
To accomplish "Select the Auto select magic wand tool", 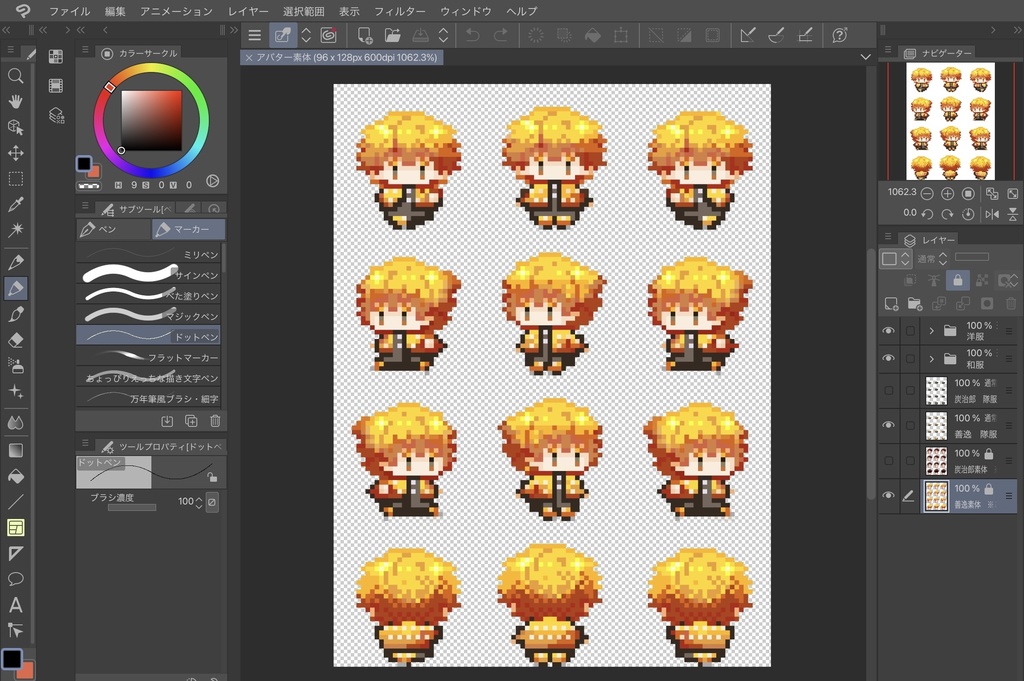I will pyautogui.click(x=15, y=230).
